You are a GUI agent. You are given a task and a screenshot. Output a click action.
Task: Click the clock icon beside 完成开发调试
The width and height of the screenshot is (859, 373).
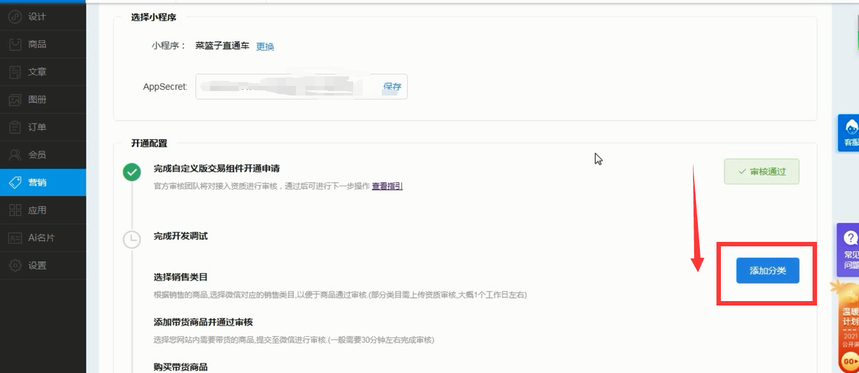click(131, 239)
